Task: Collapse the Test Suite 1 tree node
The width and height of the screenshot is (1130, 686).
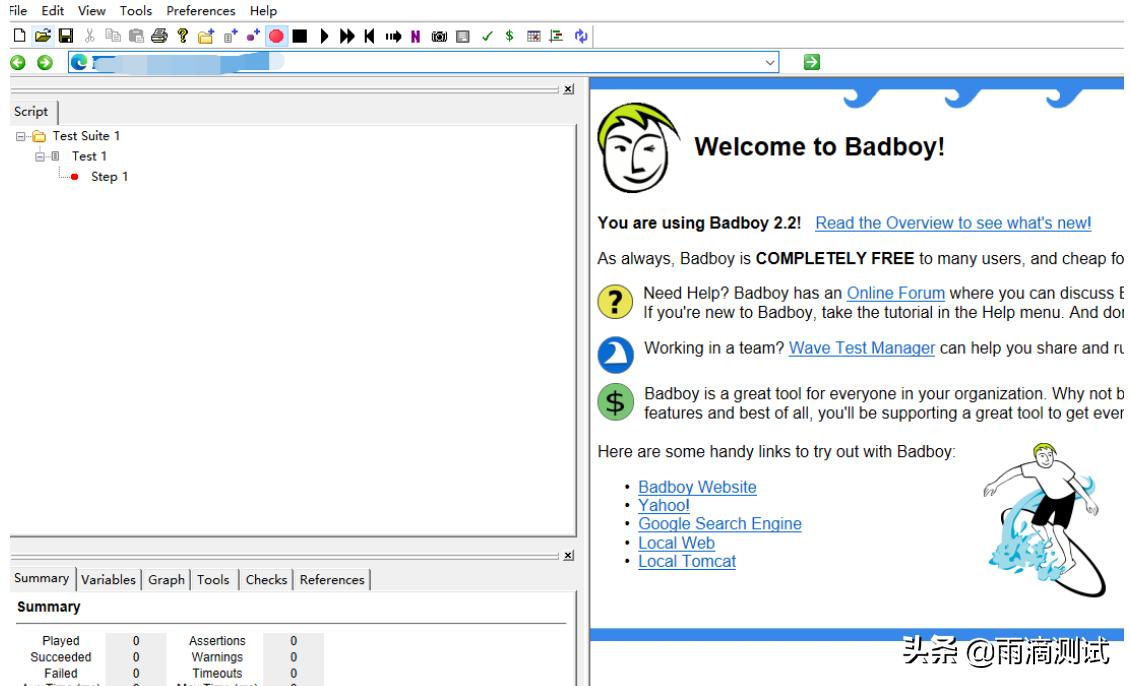Action: pos(20,136)
